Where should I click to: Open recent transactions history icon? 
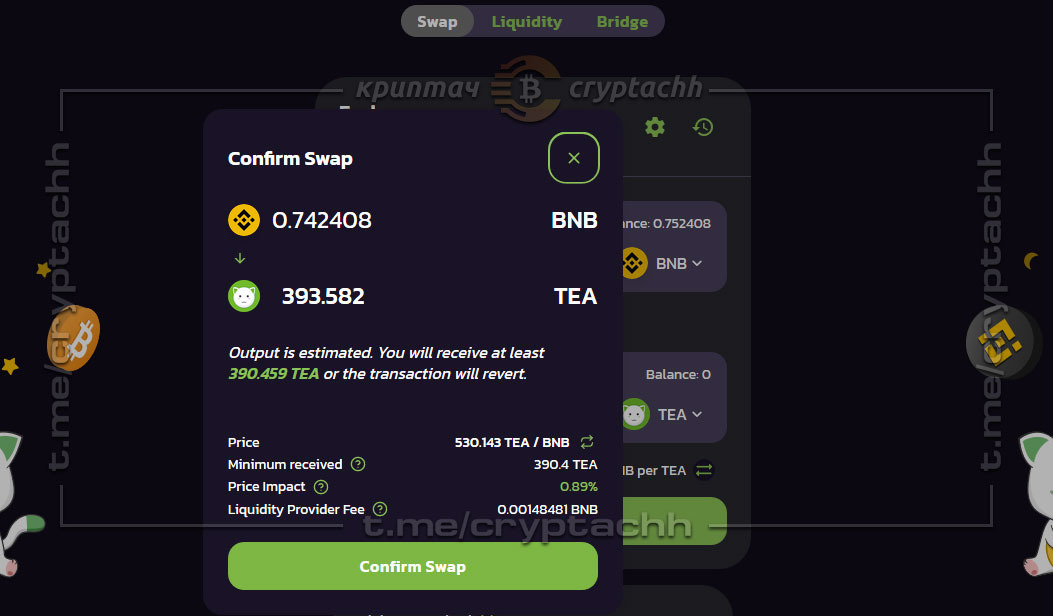(x=702, y=127)
